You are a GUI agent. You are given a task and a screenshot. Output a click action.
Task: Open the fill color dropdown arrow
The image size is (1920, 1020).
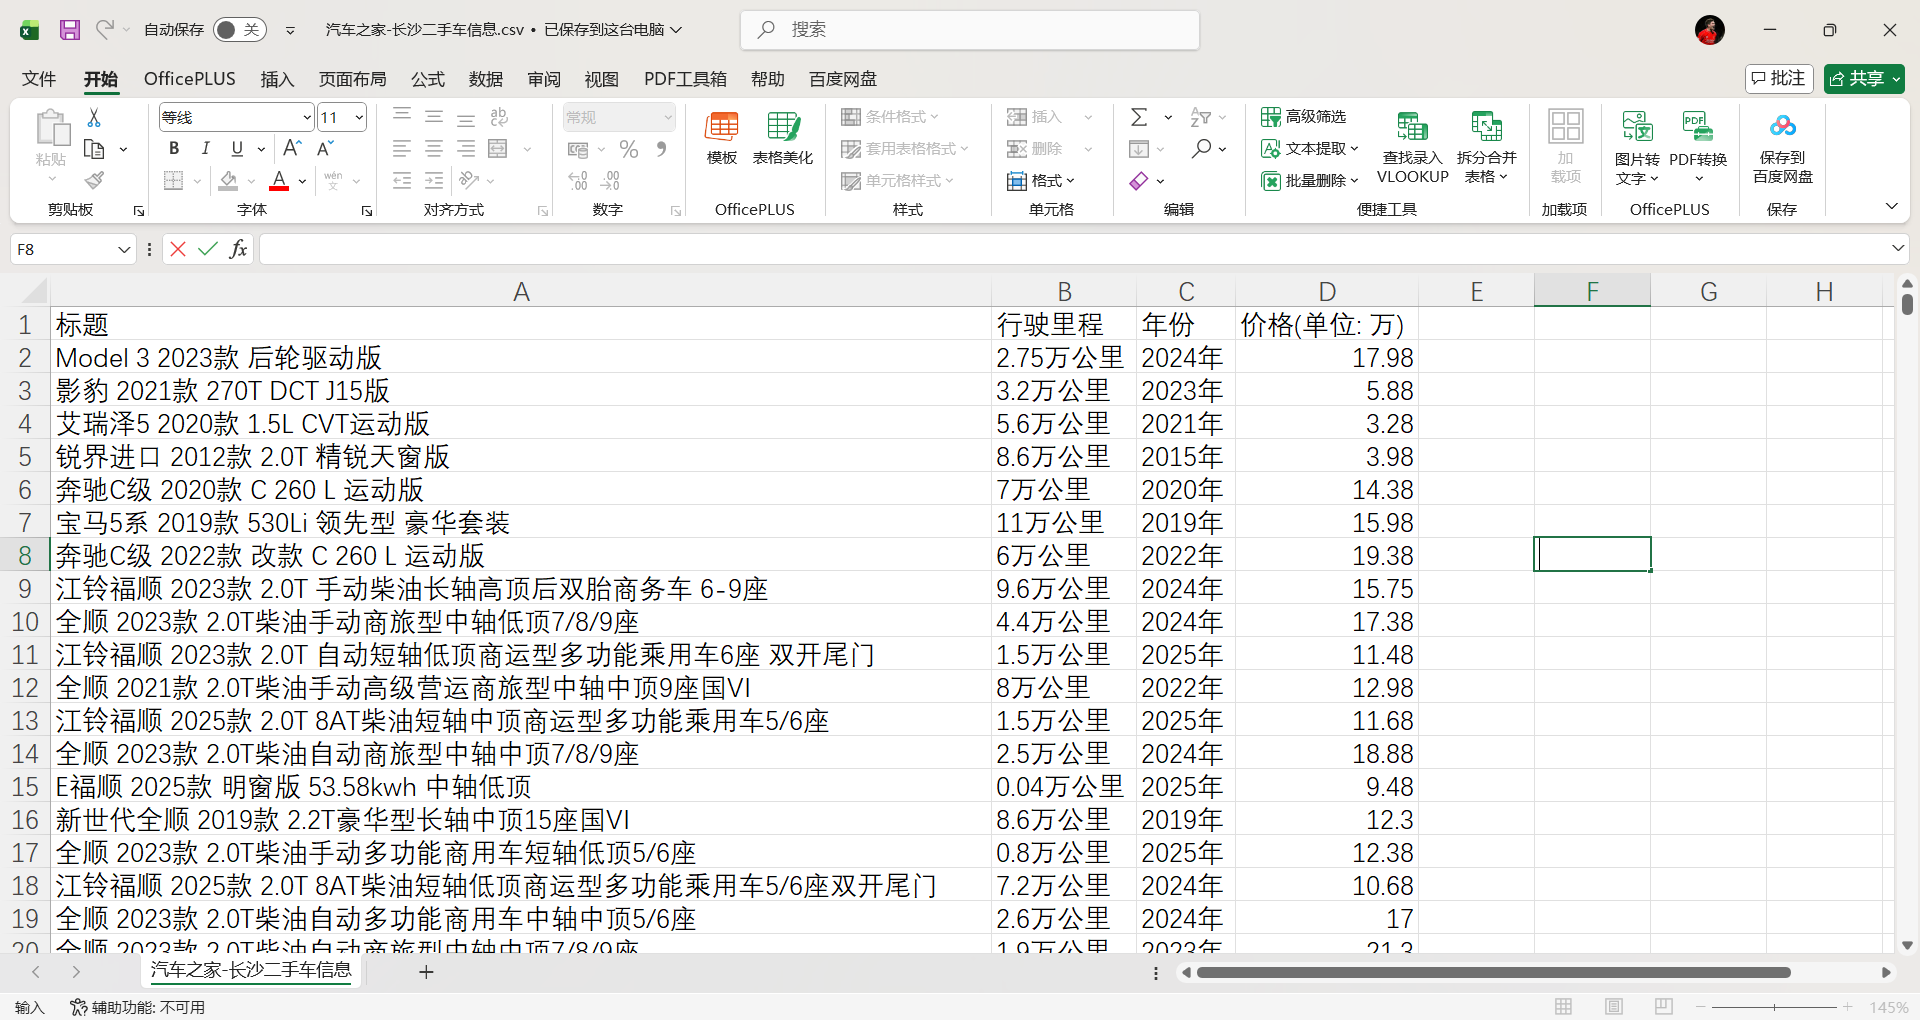[252, 181]
